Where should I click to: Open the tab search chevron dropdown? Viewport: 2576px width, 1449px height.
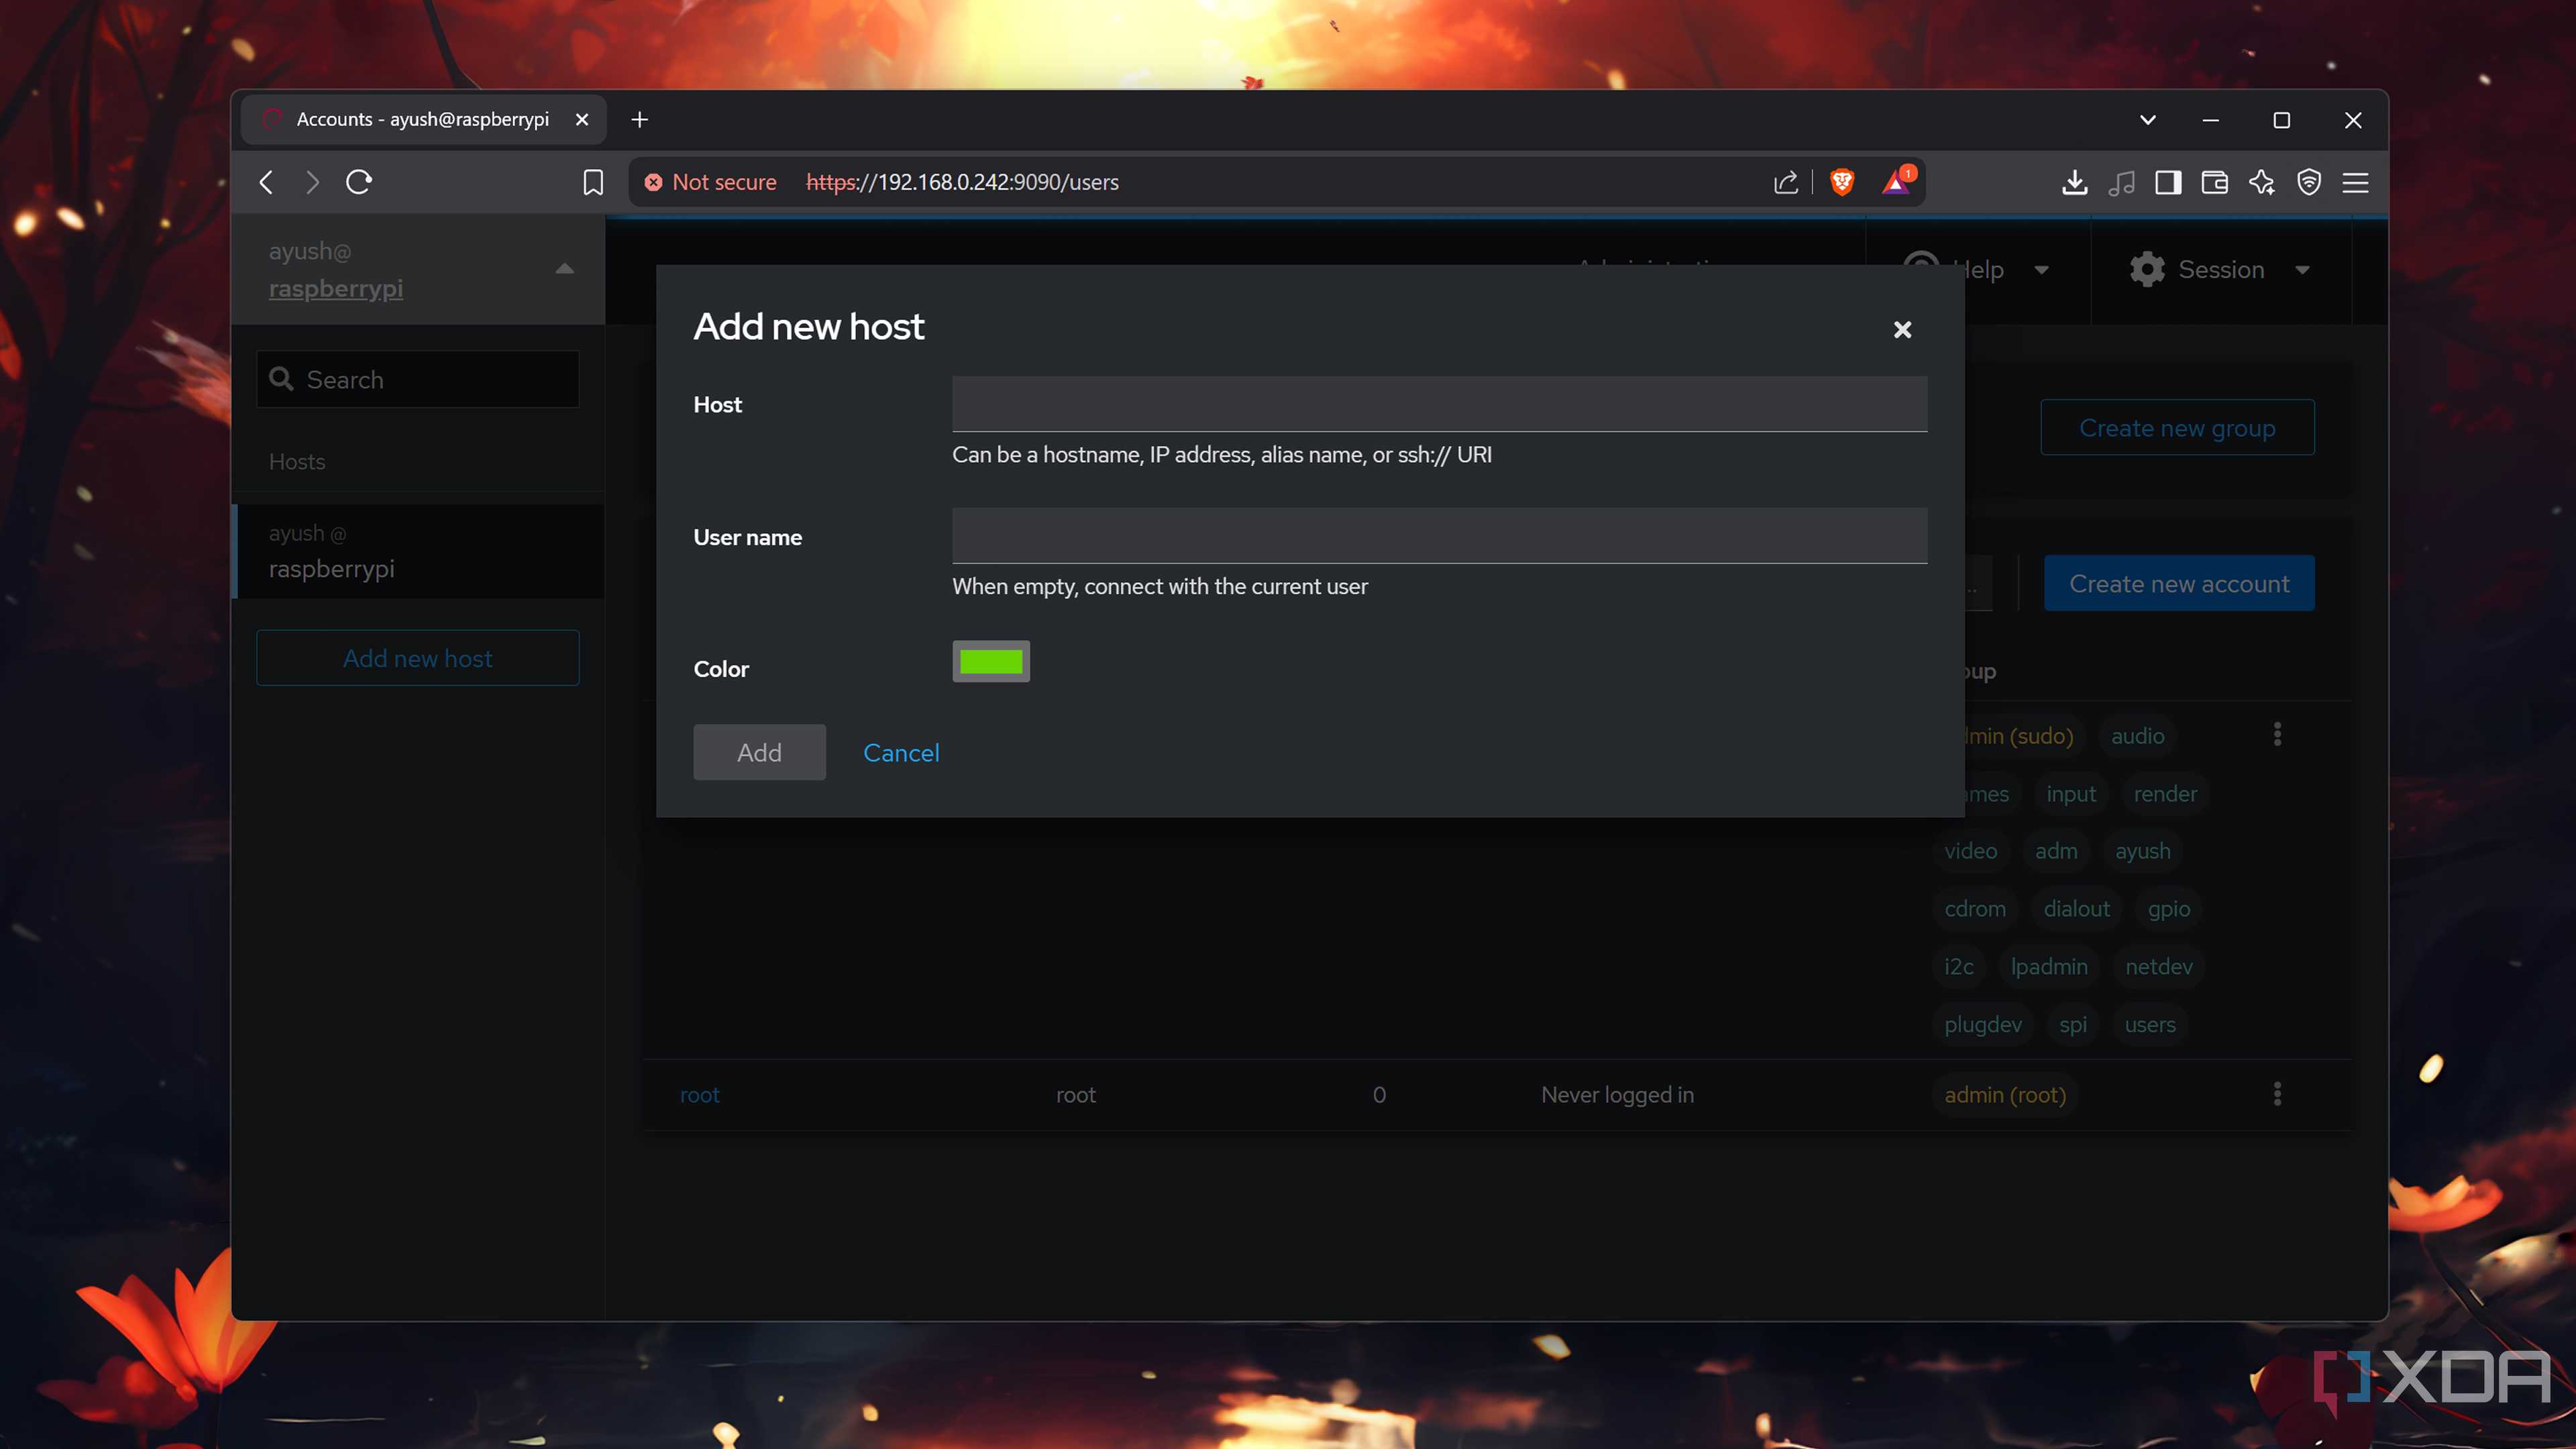coord(2147,120)
